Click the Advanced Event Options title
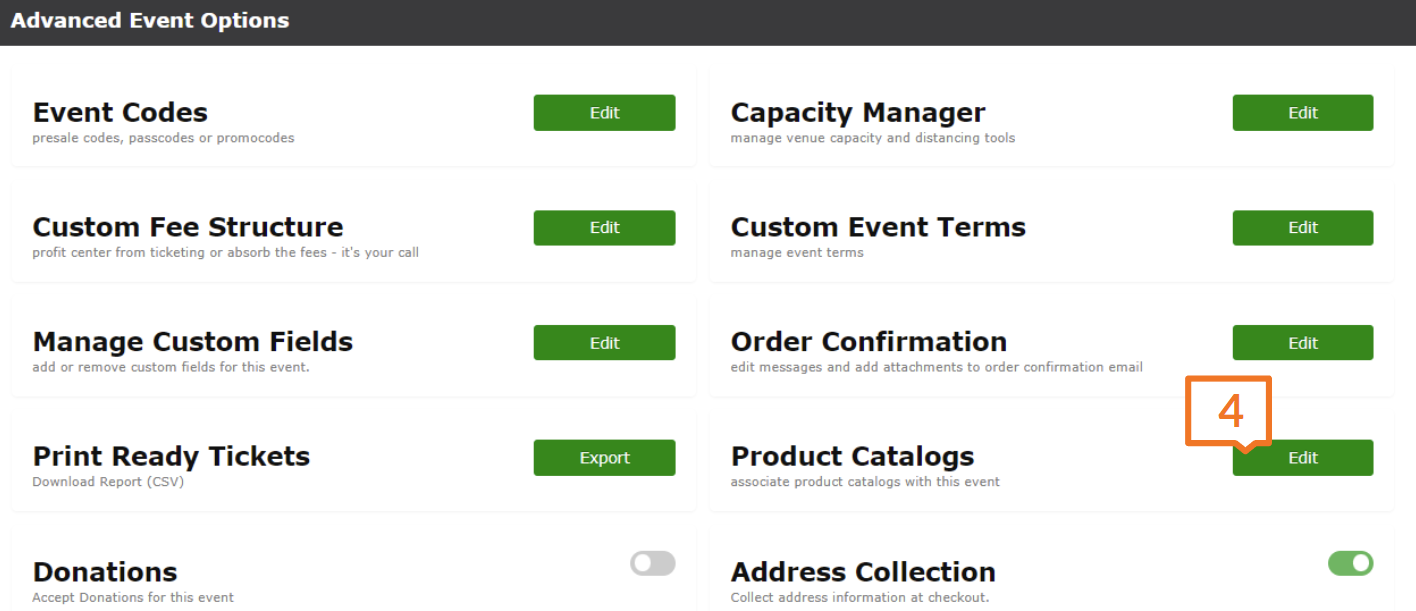Image resolution: width=1416 pixels, height=611 pixels. click(150, 21)
